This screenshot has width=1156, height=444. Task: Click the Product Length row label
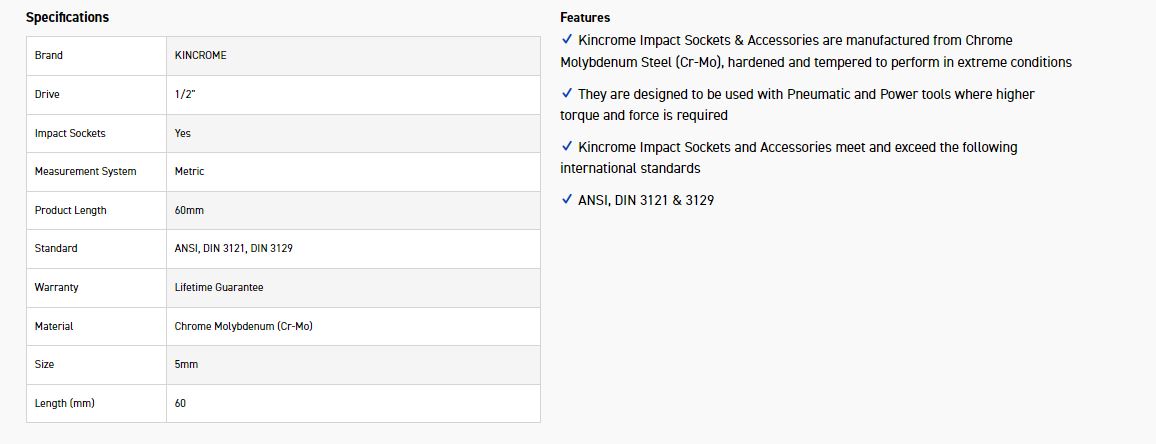(x=70, y=211)
